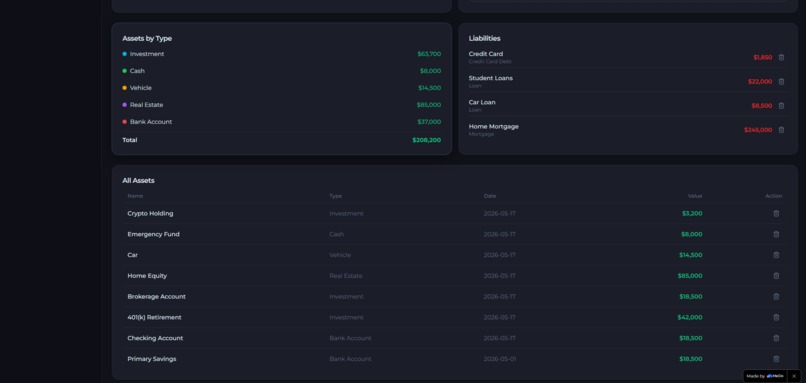Select the Home Equity row name
This screenshot has width=806, height=383.
coord(147,276)
